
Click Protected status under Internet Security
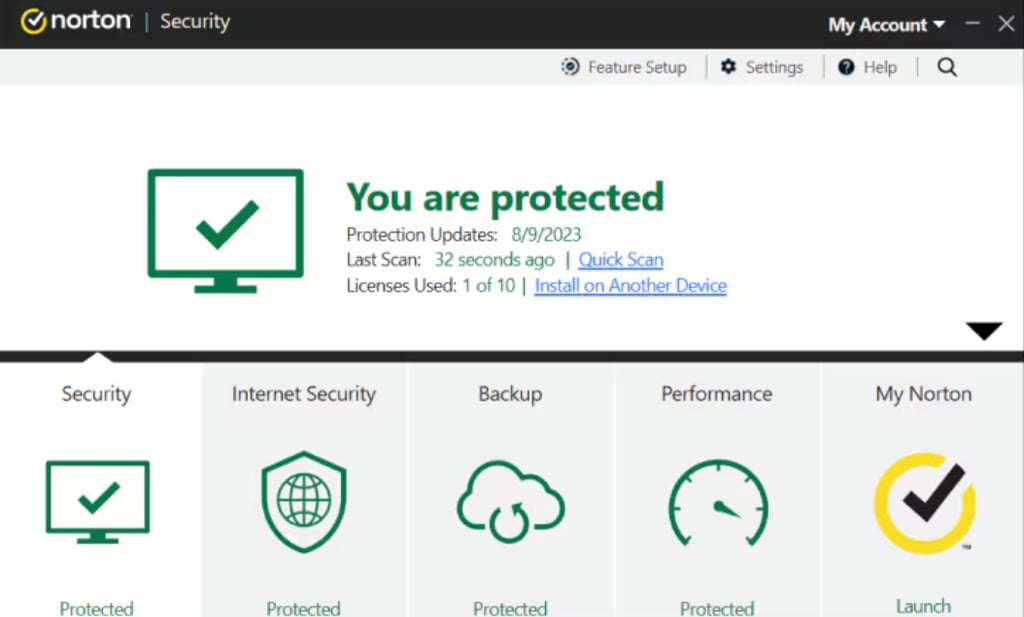pyautogui.click(x=303, y=608)
